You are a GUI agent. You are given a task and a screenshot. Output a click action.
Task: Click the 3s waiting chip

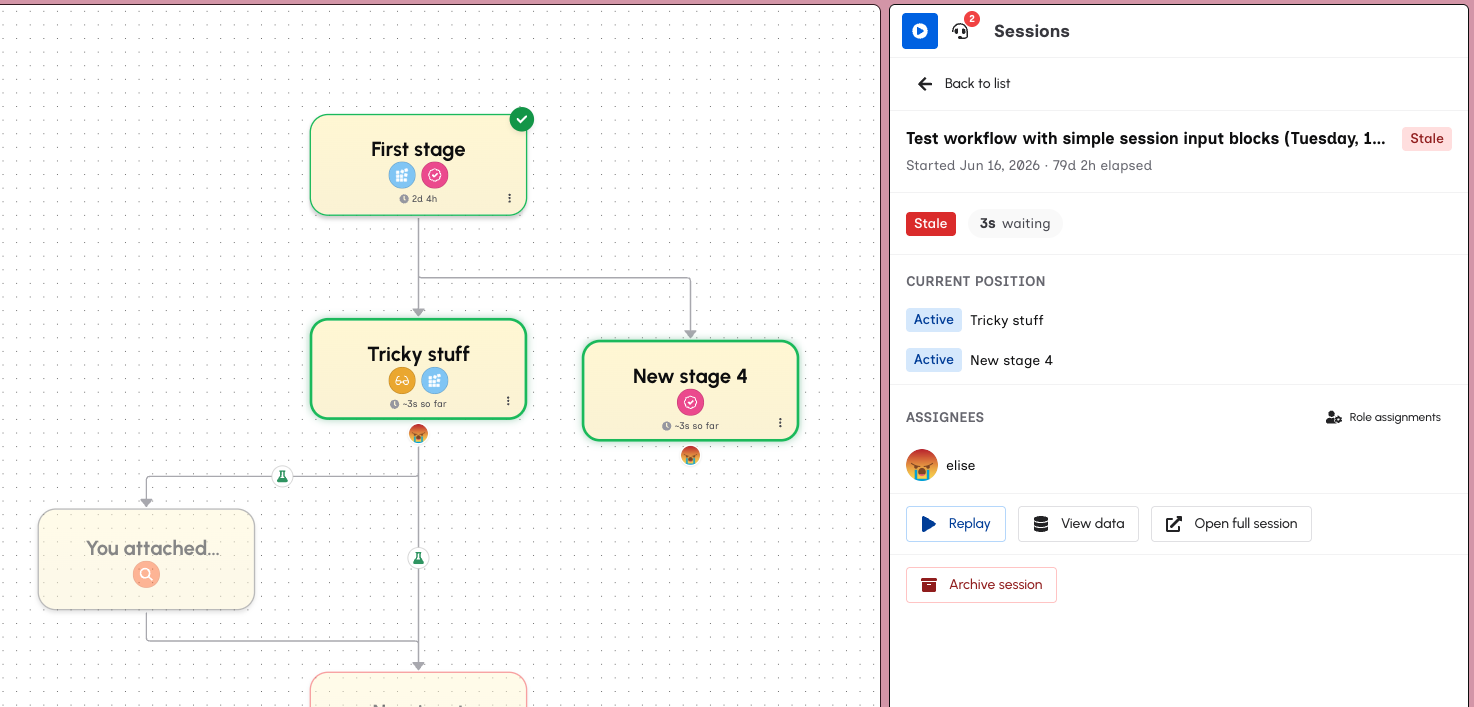[1015, 224]
